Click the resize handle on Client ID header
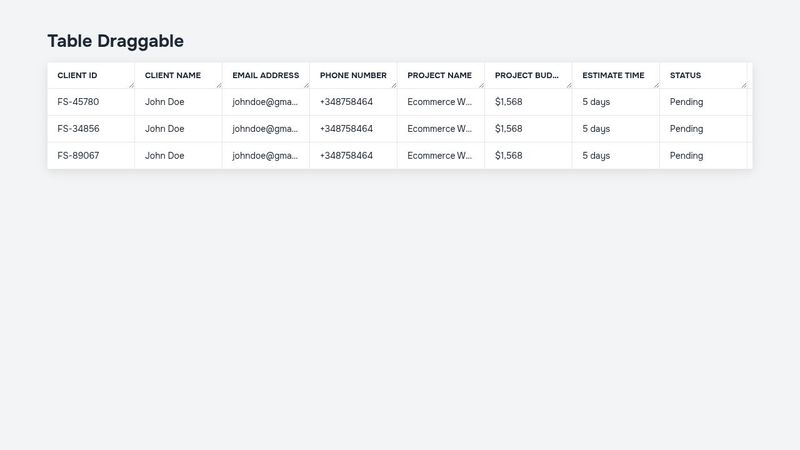Image resolution: width=800 pixels, height=450 pixels. pyautogui.click(x=131, y=85)
